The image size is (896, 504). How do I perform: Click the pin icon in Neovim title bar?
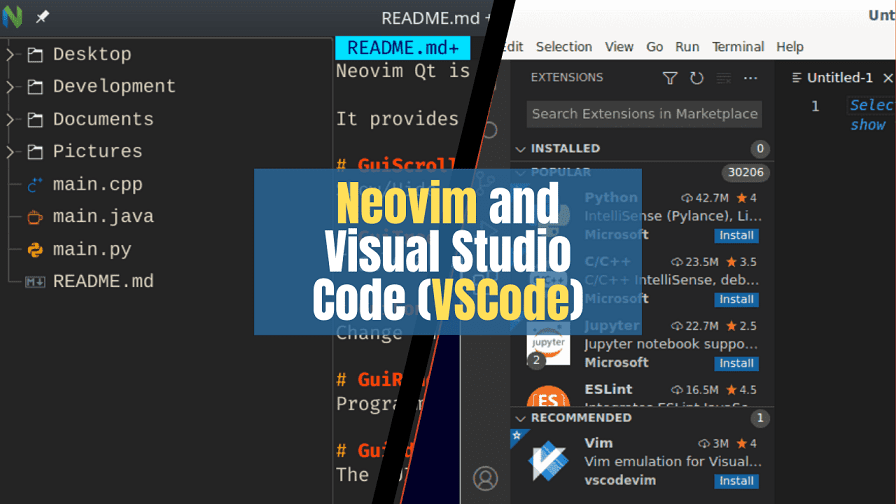pyautogui.click(x=42, y=17)
